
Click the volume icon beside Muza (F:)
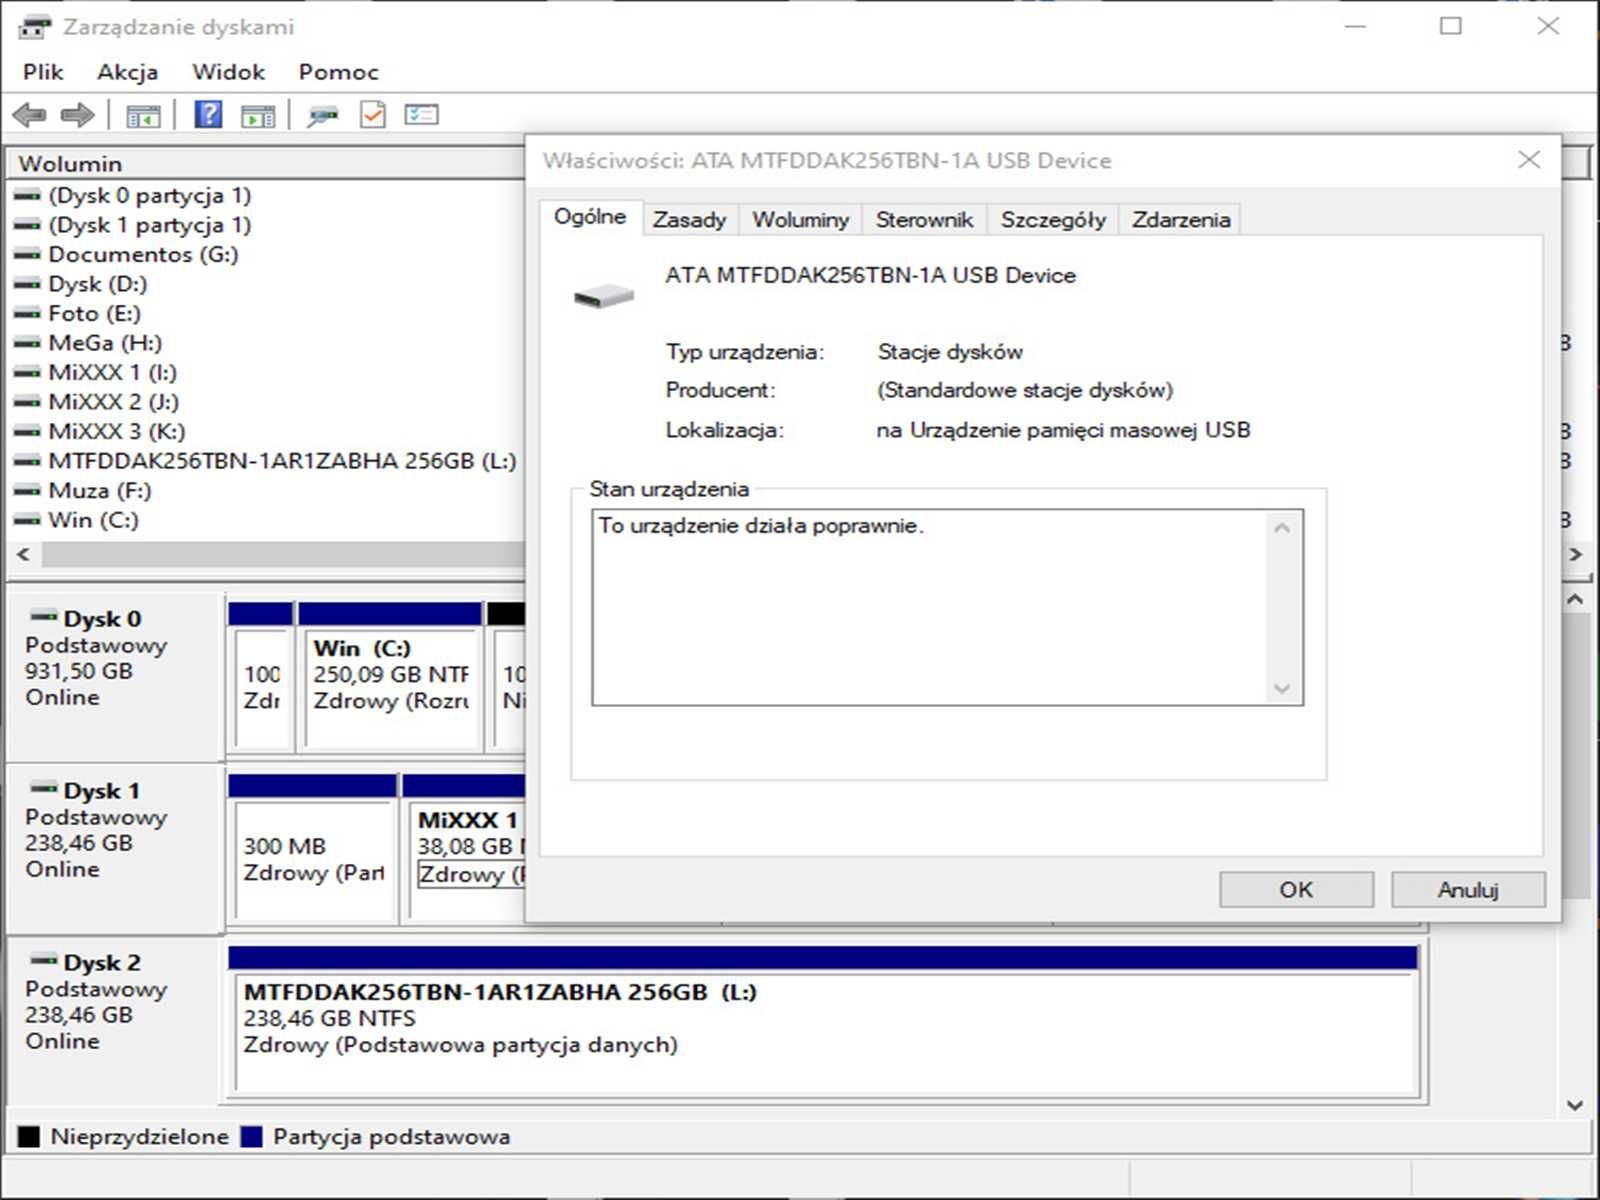click(27, 491)
